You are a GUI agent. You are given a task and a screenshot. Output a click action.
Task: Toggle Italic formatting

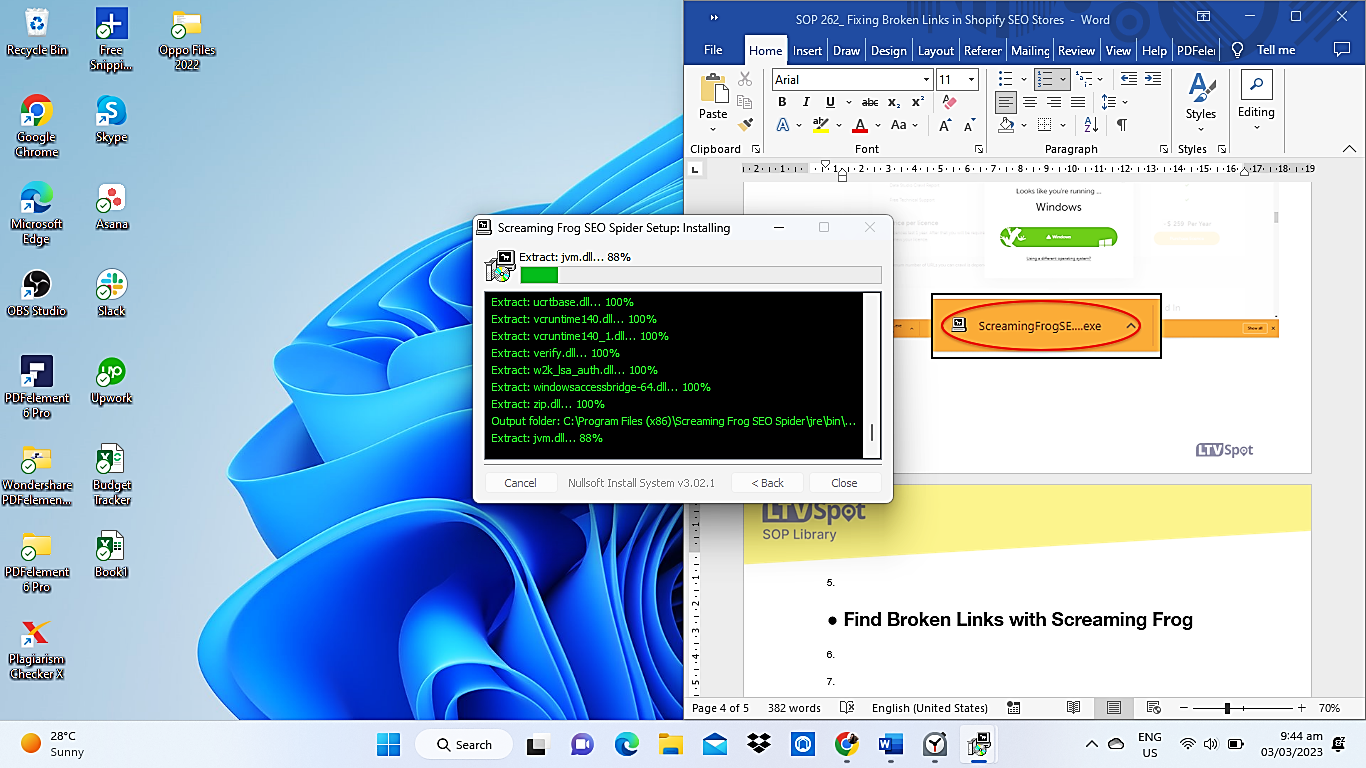click(806, 102)
